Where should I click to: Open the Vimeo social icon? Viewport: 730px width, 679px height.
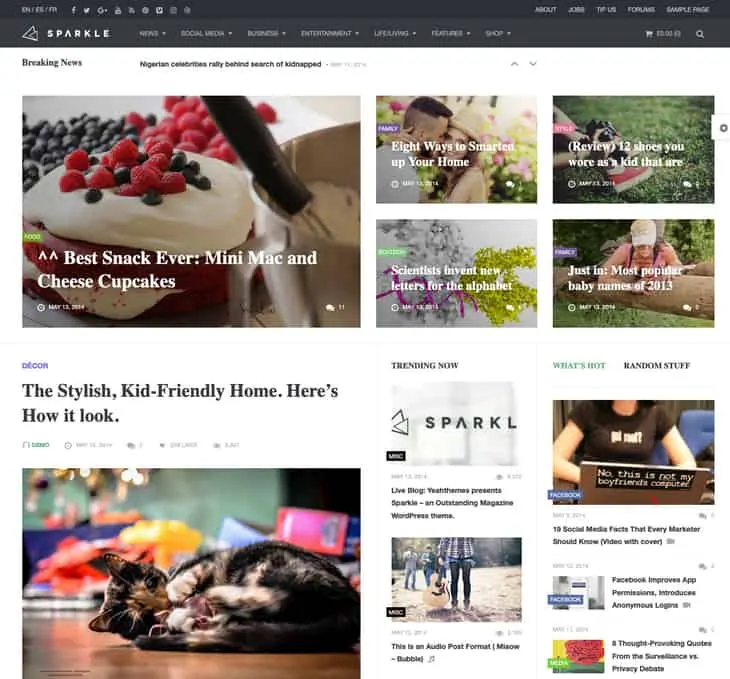click(x=159, y=10)
